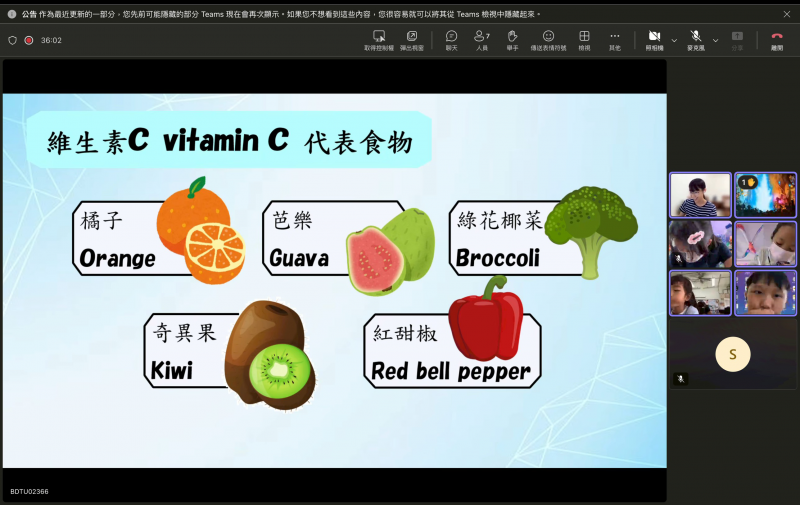The width and height of the screenshot is (800, 505).
Task: Click the orange fruit image on slide
Action: pos(201,231)
